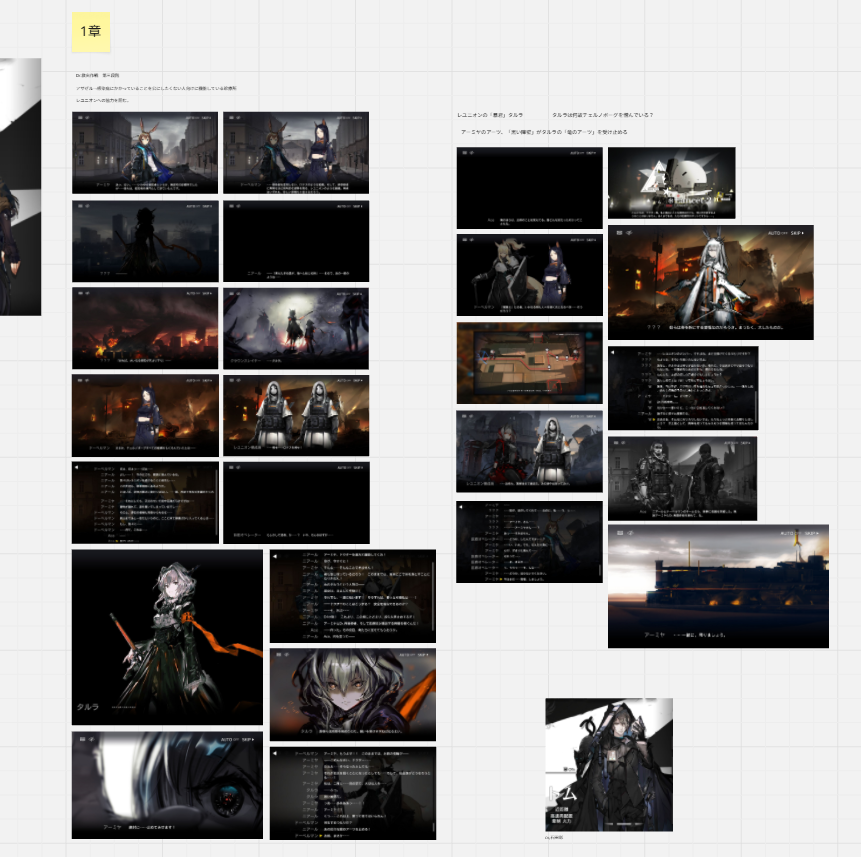
Task: Select the dialogue log with faint Amiya background
Action: tap(529, 542)
